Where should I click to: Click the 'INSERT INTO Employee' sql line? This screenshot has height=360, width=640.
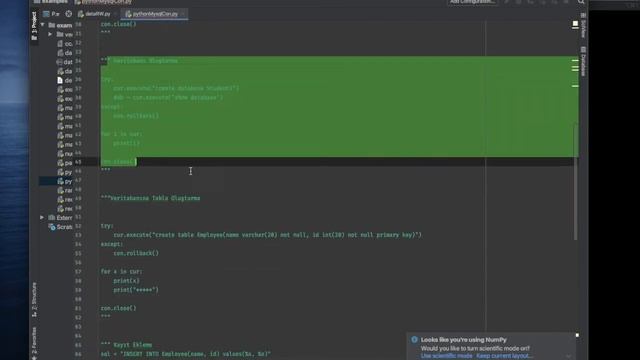point(186,354)
